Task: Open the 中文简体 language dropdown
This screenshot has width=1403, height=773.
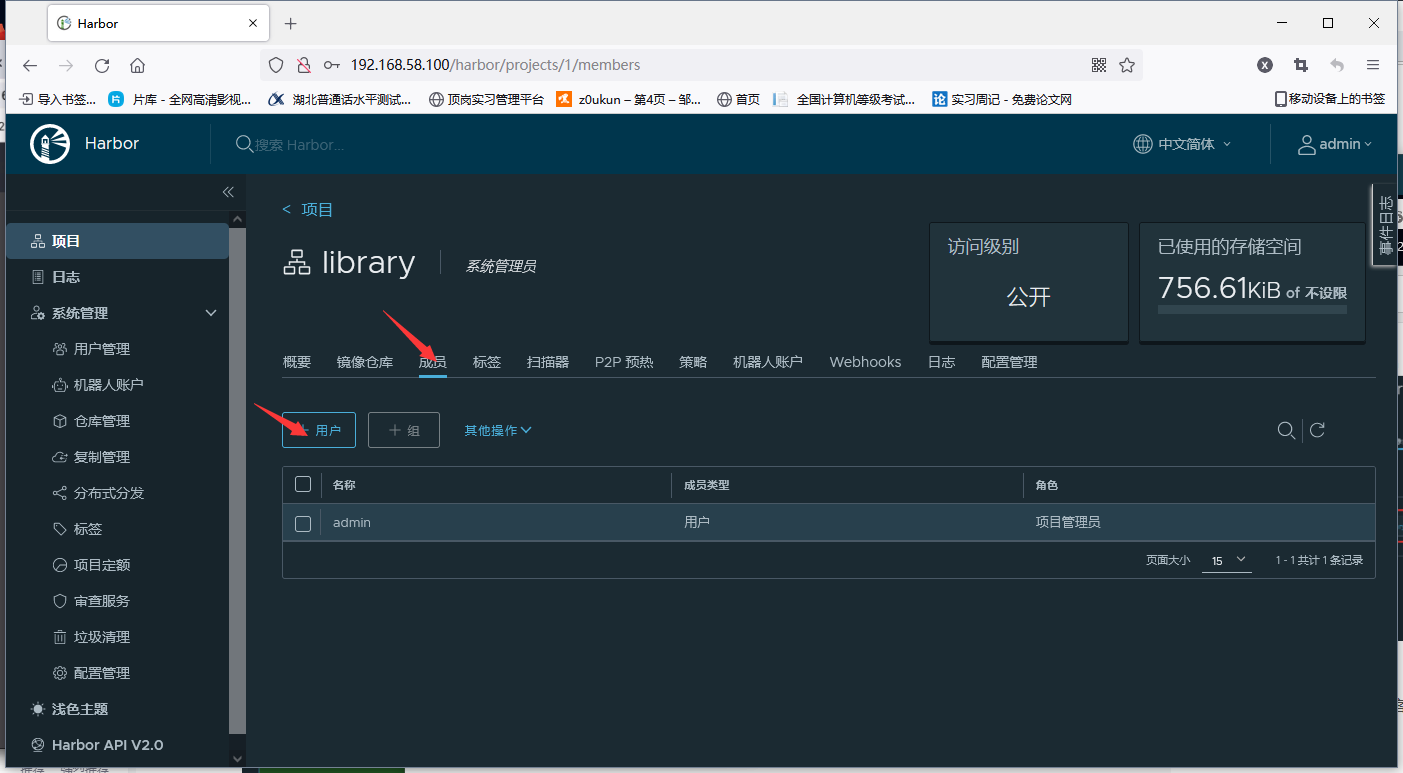Action: [1182, 144]
